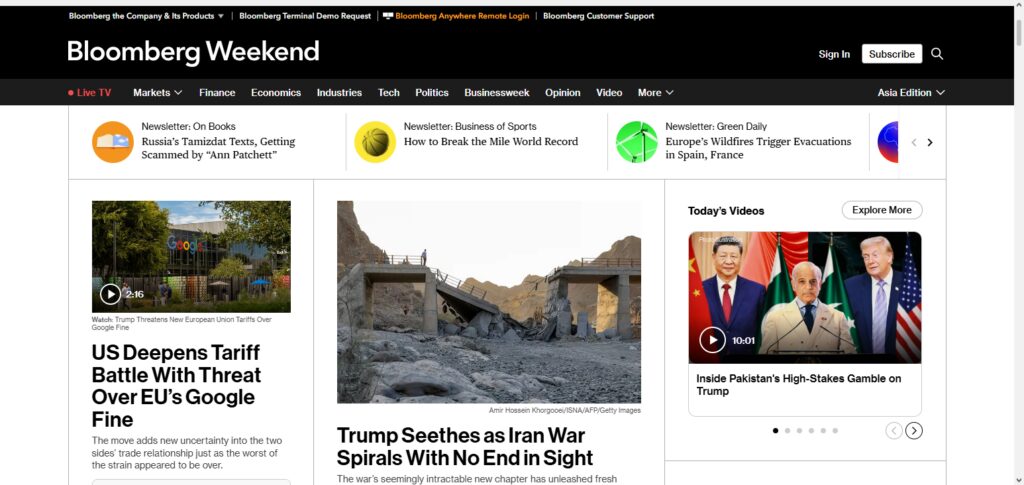Open 'Trump Seethes as Iran War' headline
Viewport: 1024px width, 485px height.
[x=465, y=446]
